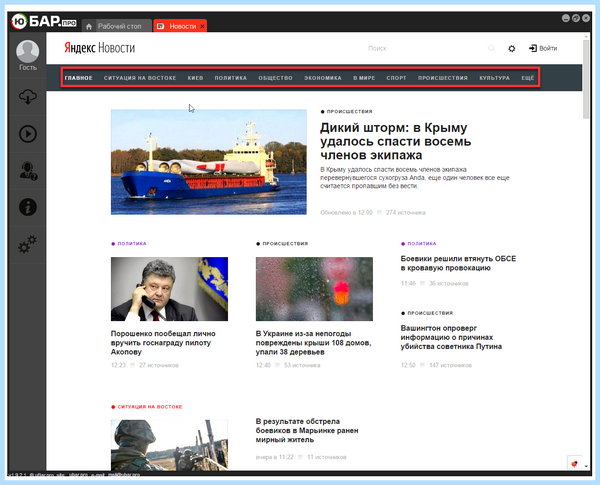The image size is (600, 485).
Task: Open the cloud download sidebar icon
Action: pyautogui.click(x=28, y=96)
